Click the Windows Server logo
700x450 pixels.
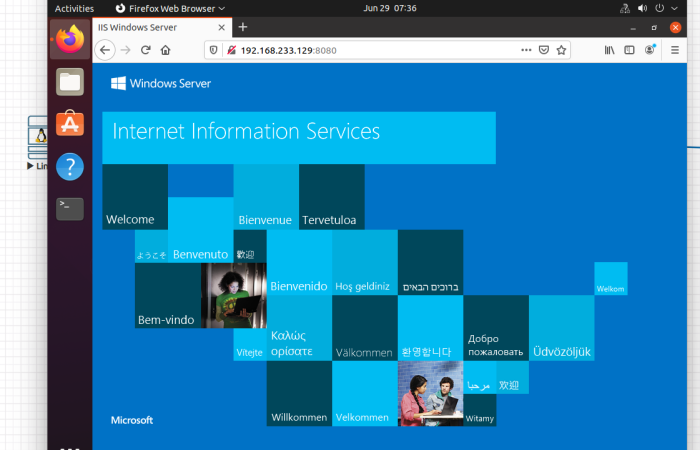tap(161, 83)
